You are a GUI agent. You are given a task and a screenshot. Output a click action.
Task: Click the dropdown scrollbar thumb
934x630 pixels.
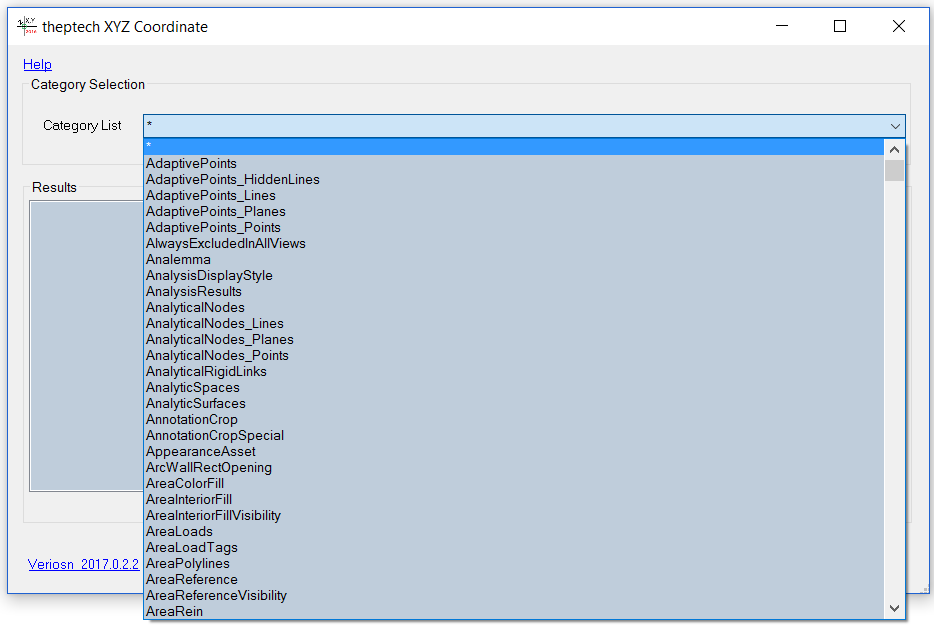[x=894, y=170]
